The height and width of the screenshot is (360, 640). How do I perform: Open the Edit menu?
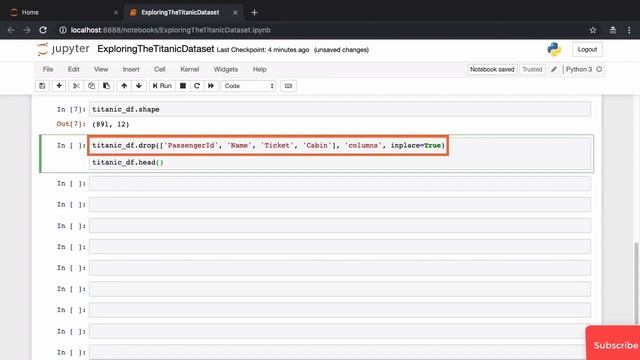tap(73, 69)
